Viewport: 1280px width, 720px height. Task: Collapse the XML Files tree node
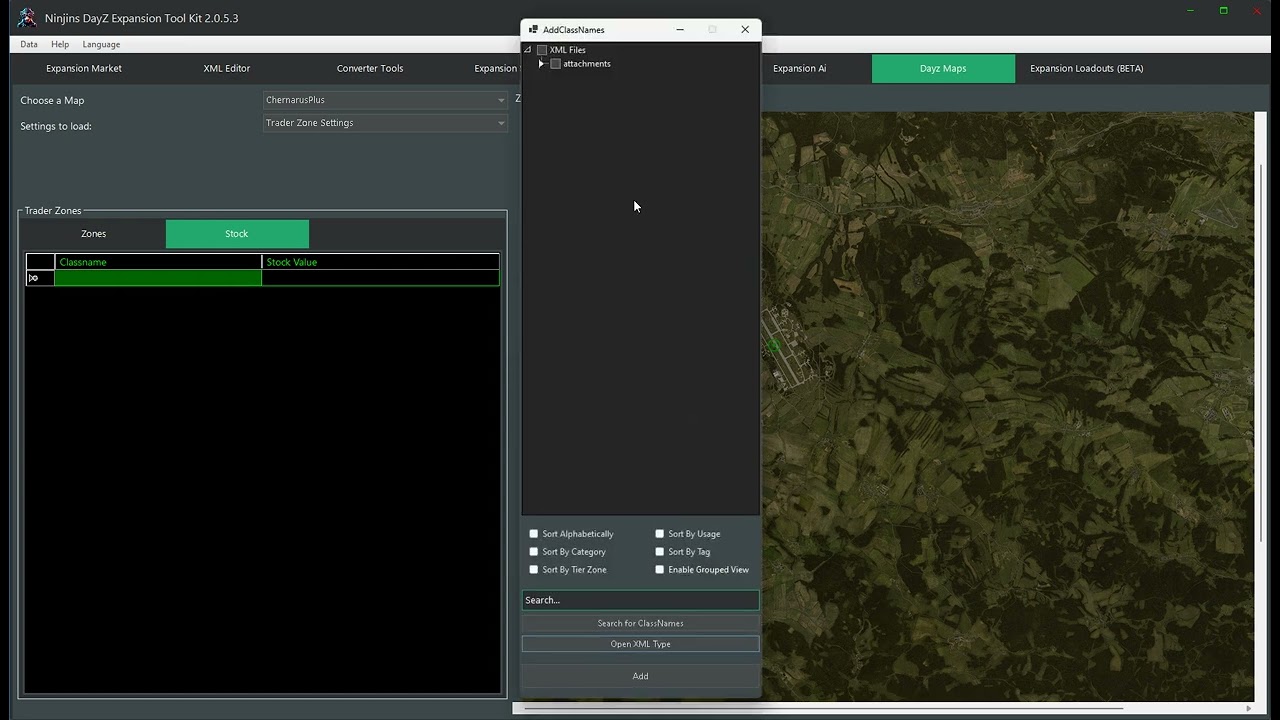pos(528,50)
